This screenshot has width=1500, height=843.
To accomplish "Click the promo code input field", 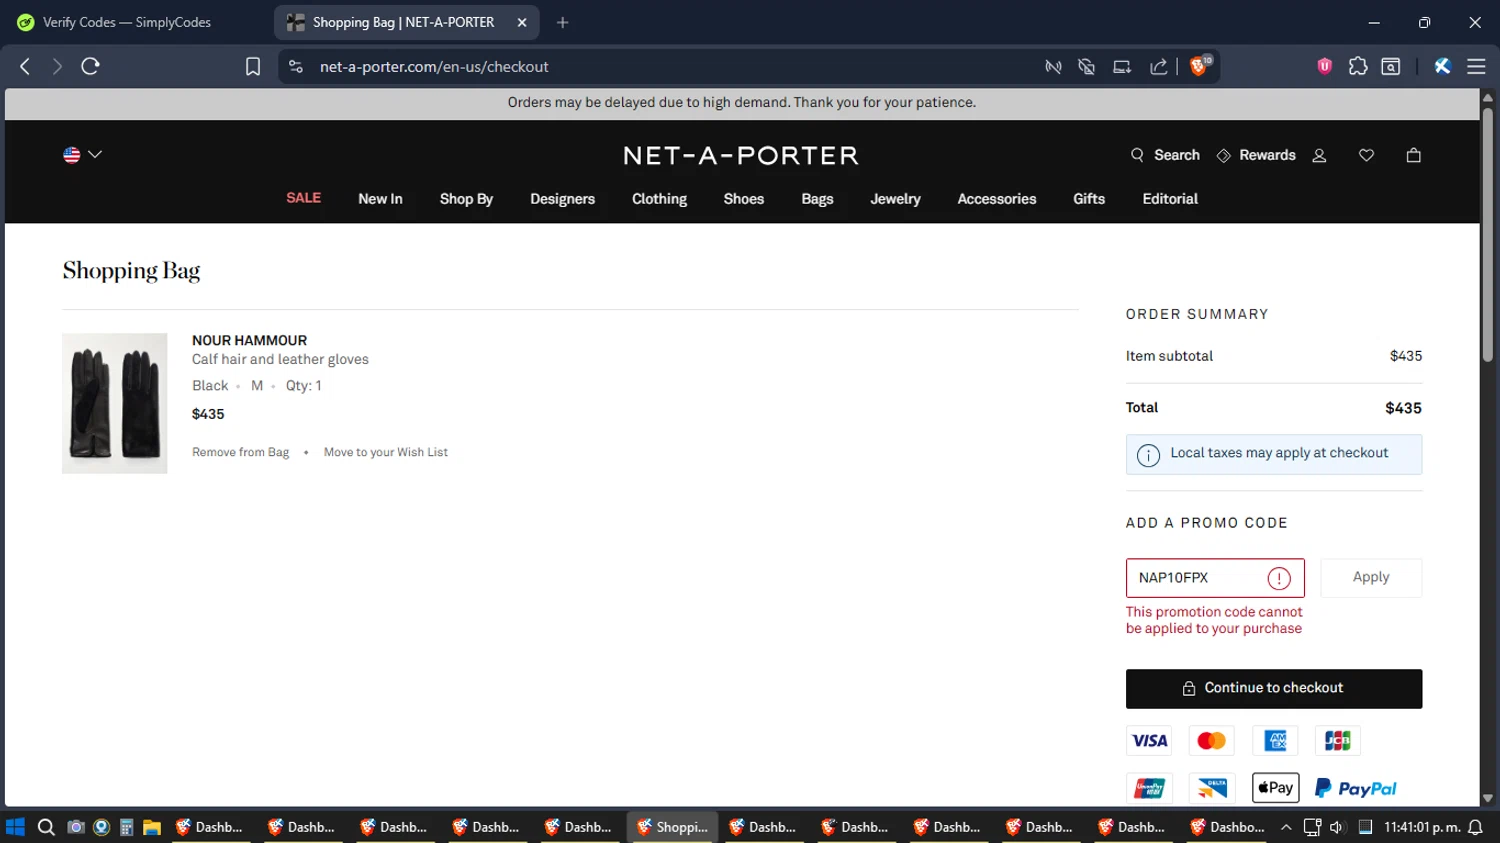I will click(1215, 578).
